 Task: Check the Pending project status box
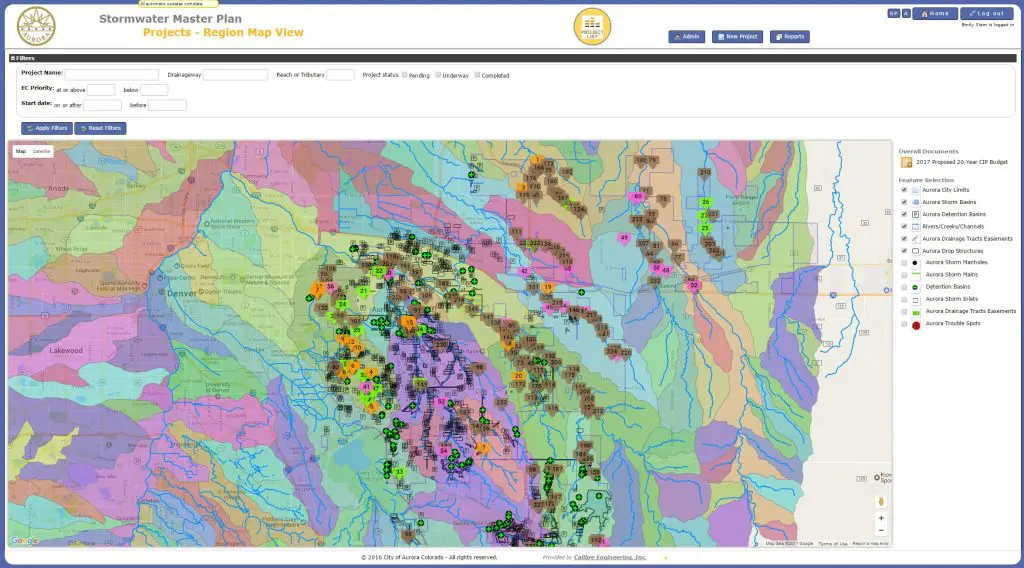(404, 75)
